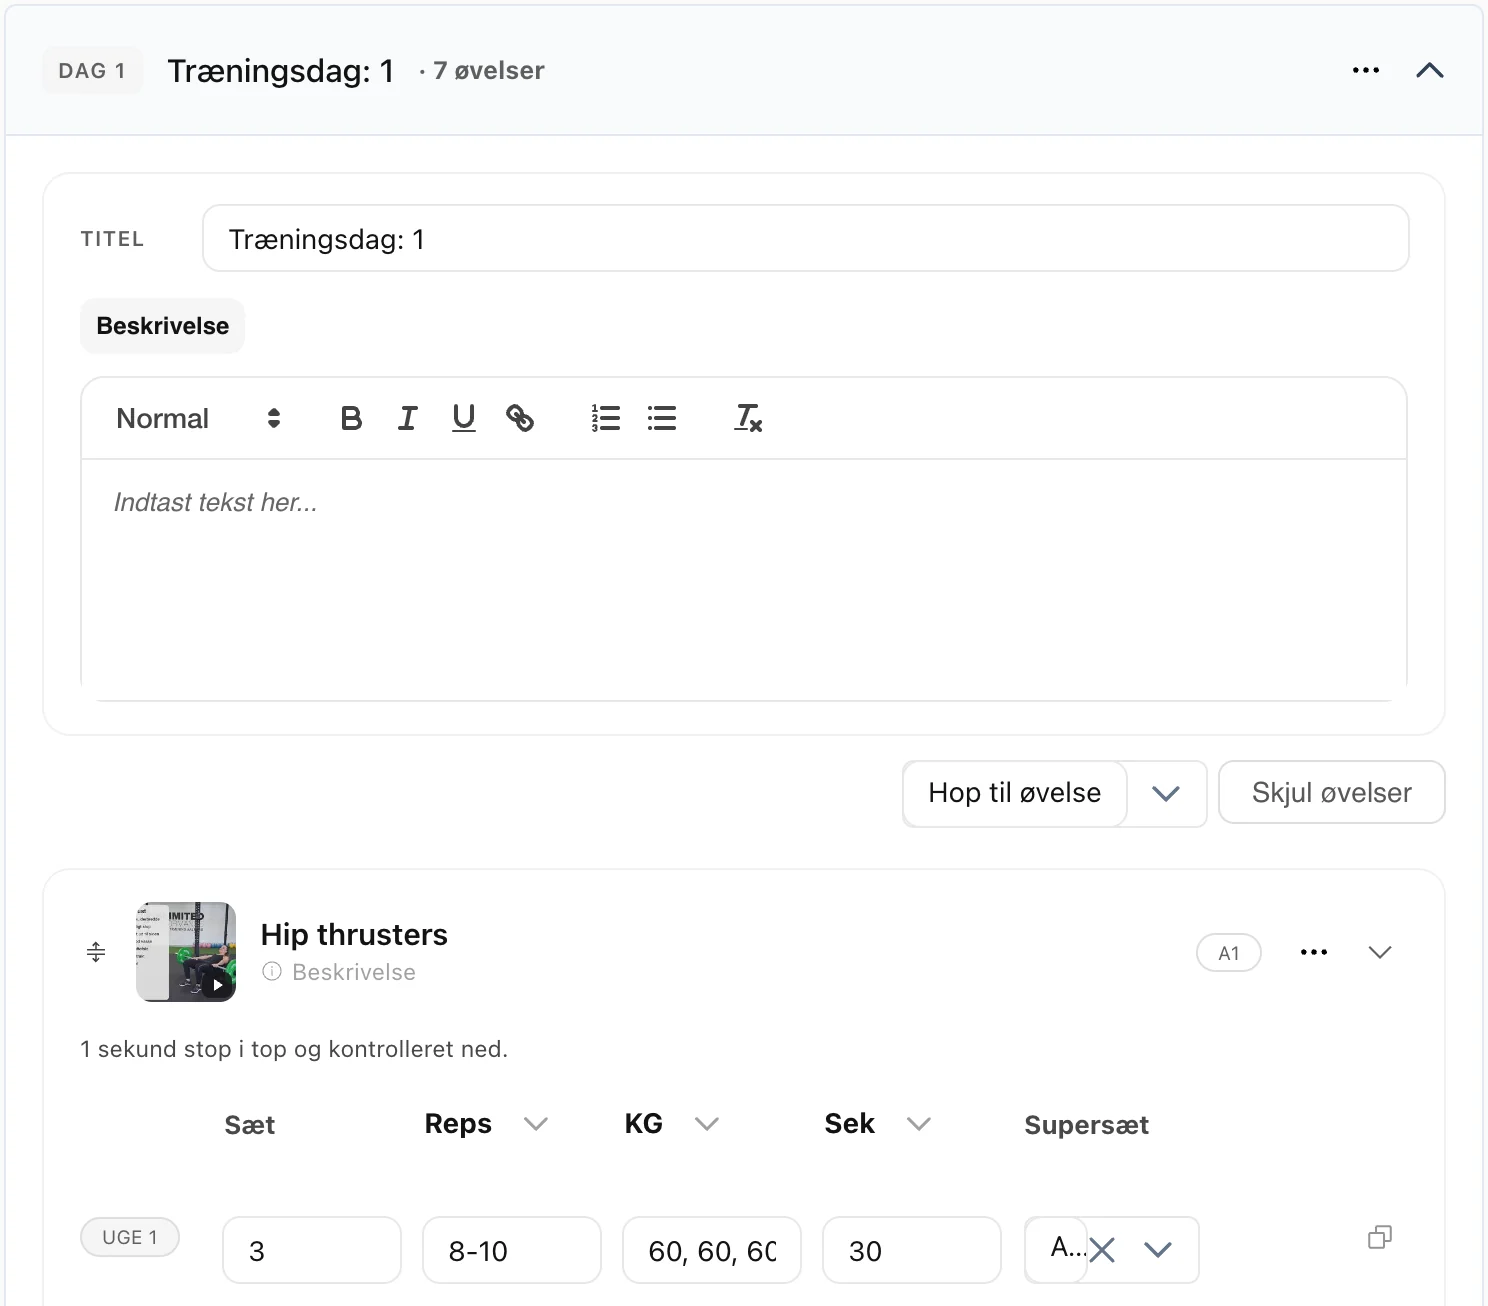This screenshot has width=1488, height=1306.
Task: Open the Supersæt dropdown arrow
Action: coord(1158,1250)
